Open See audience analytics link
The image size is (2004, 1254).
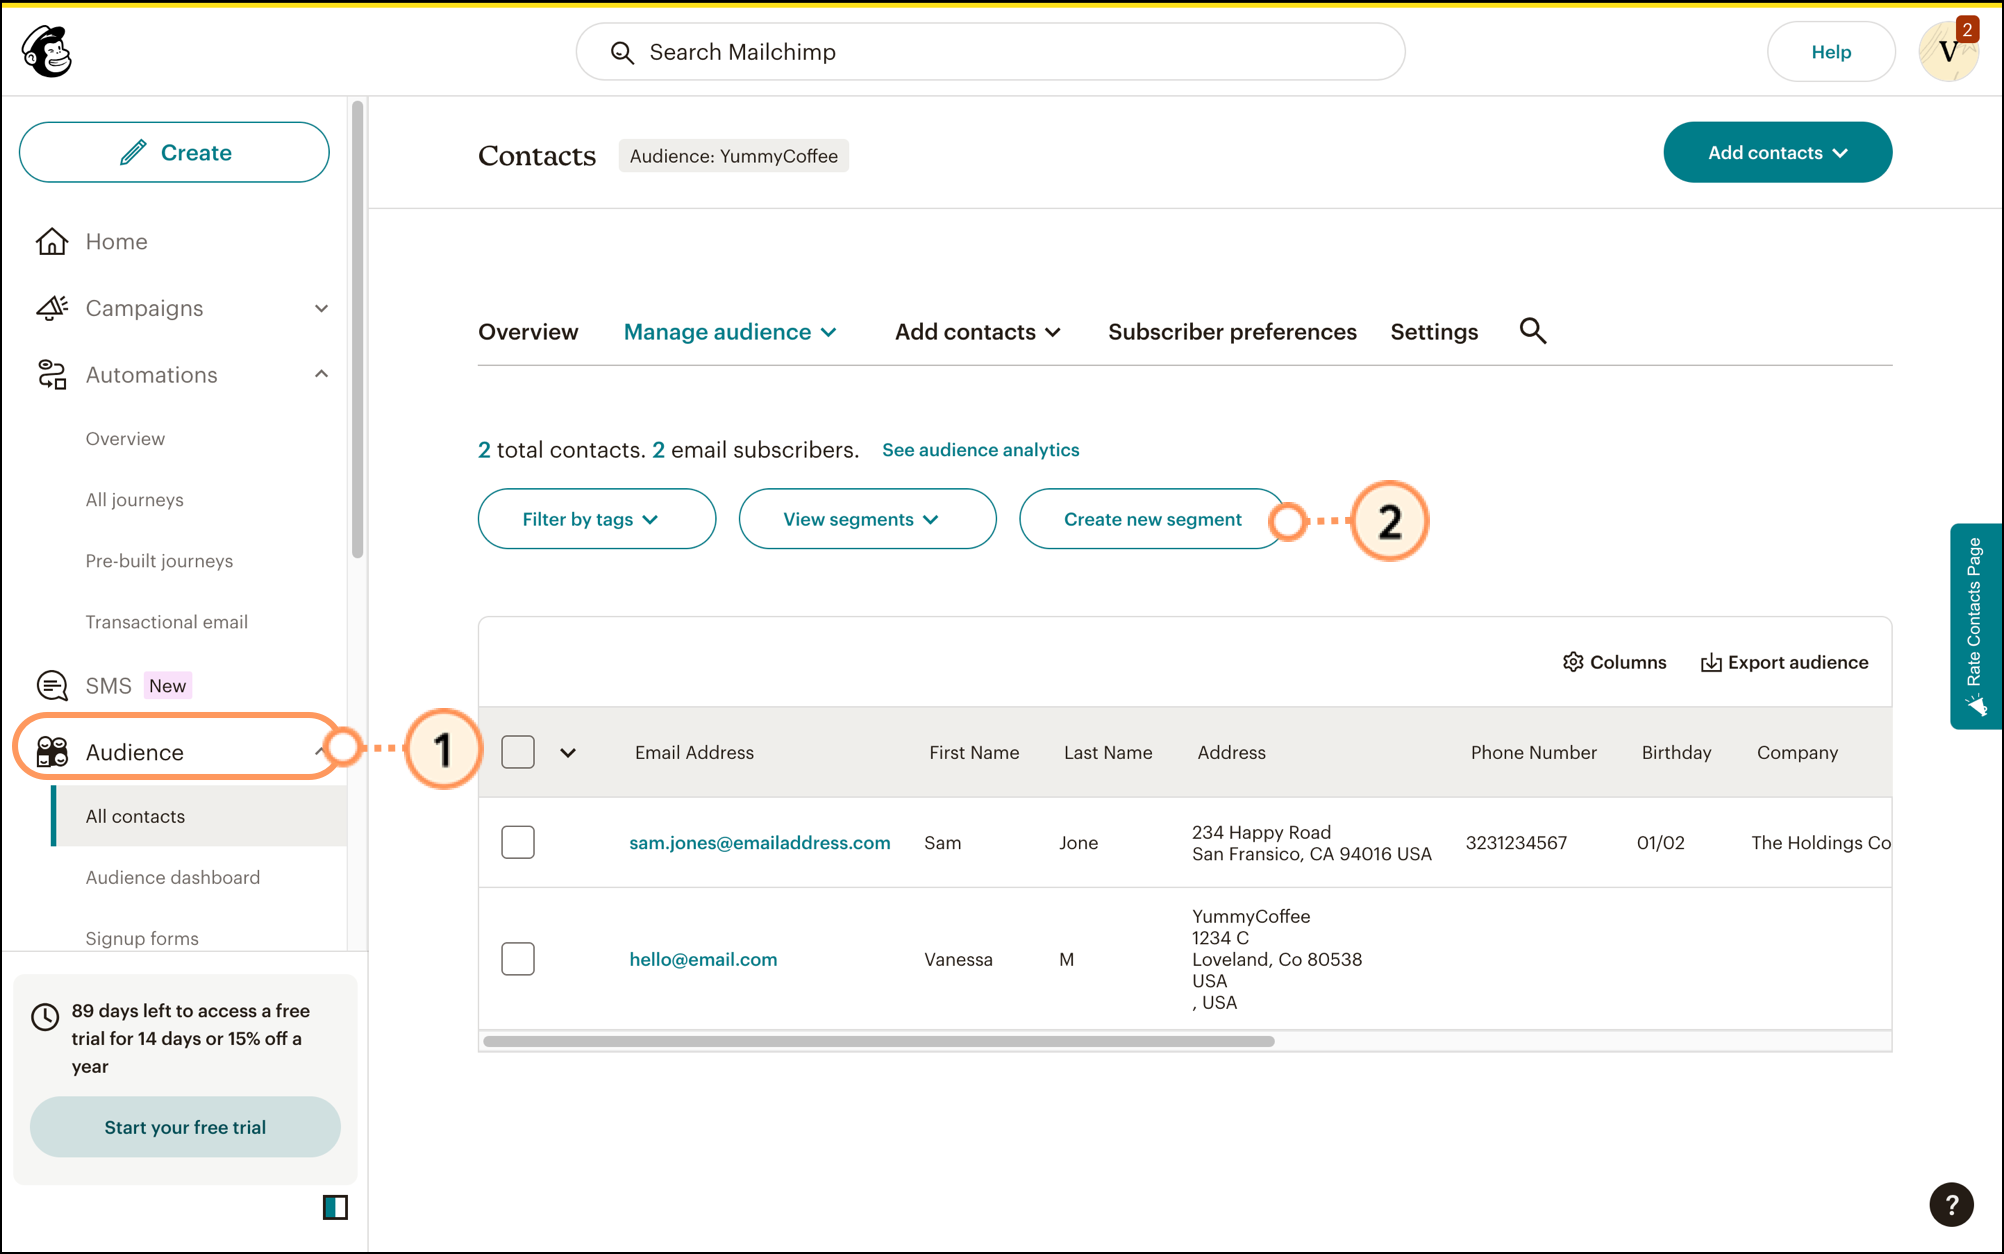pos(980,450)
